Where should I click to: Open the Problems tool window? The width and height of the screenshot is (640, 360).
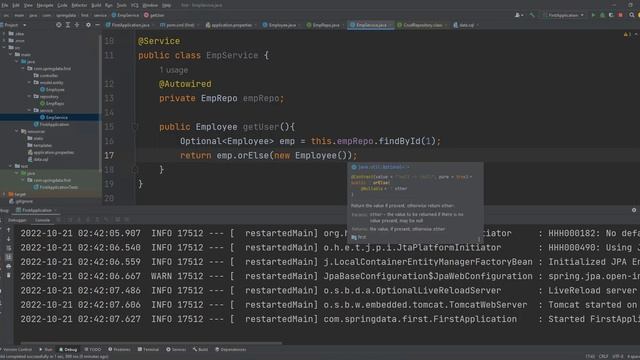point(119,350)
